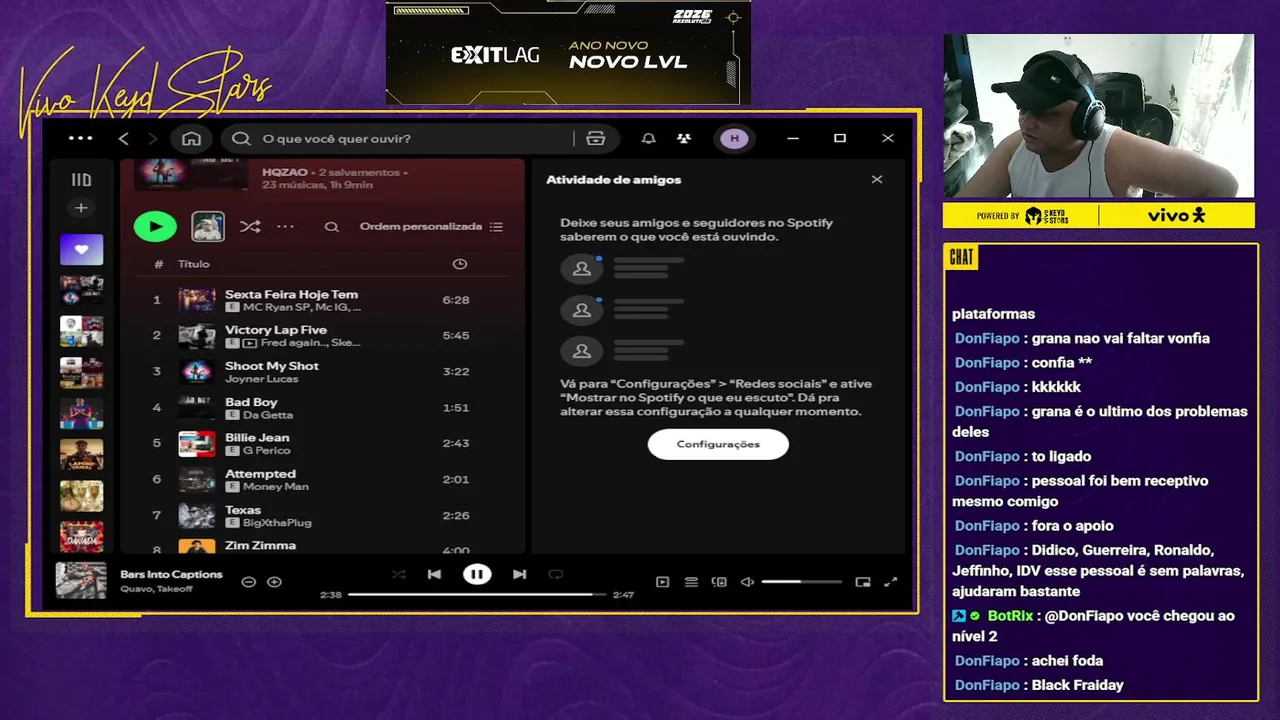Viewport: 1280px width, 720px height.
Task: Go to Spotify Home
Action: pyautogui.click(x=191, y=138)
